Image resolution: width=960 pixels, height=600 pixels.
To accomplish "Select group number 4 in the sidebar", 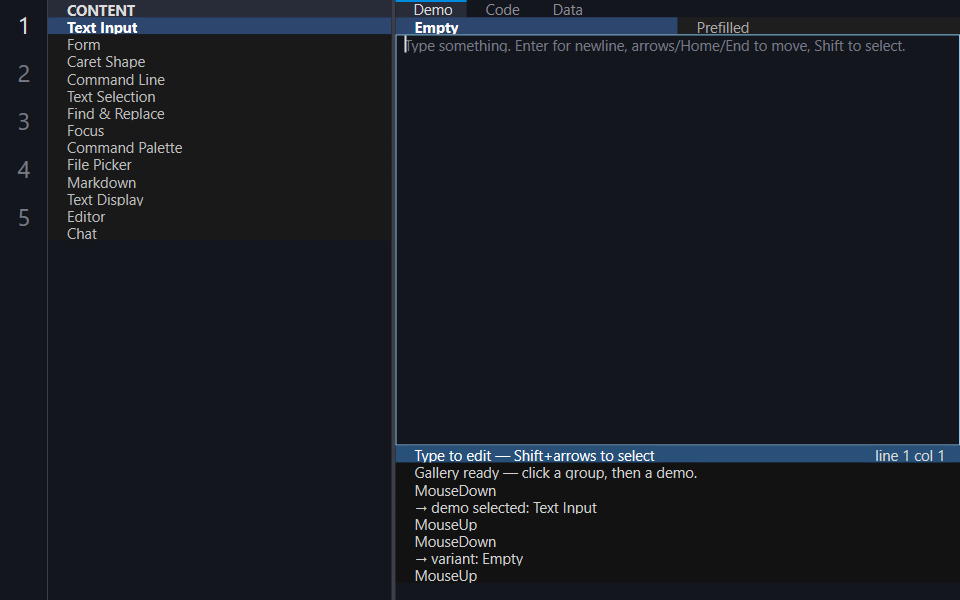I will (x=23, y=169).
